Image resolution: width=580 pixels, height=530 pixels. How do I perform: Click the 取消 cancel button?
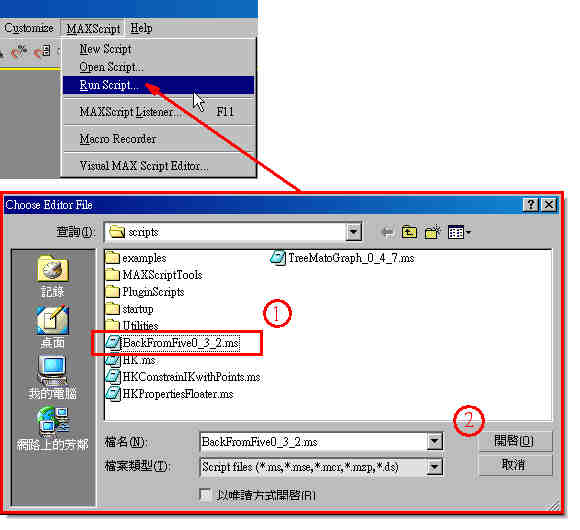pyautogui.click(x=515, y=465)
